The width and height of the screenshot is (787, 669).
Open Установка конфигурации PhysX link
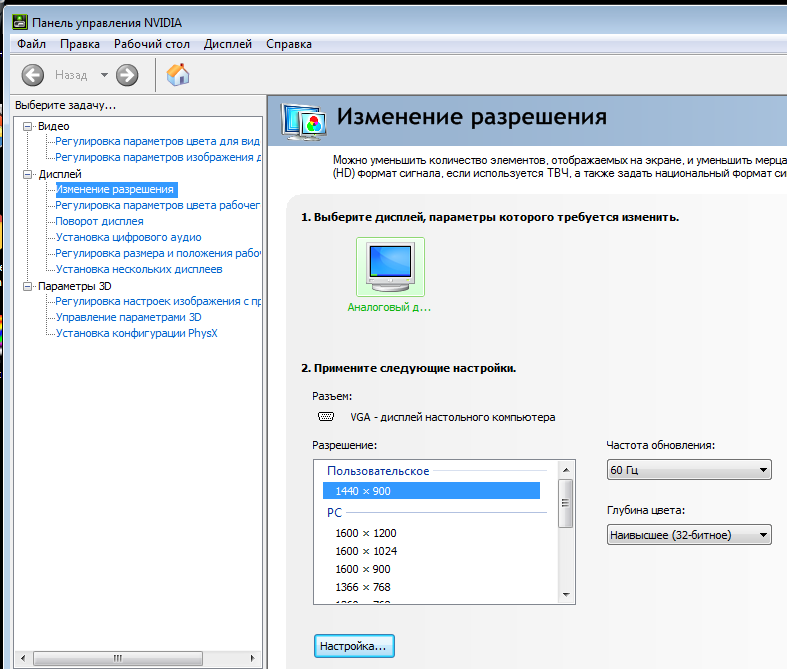coord(136,333)
